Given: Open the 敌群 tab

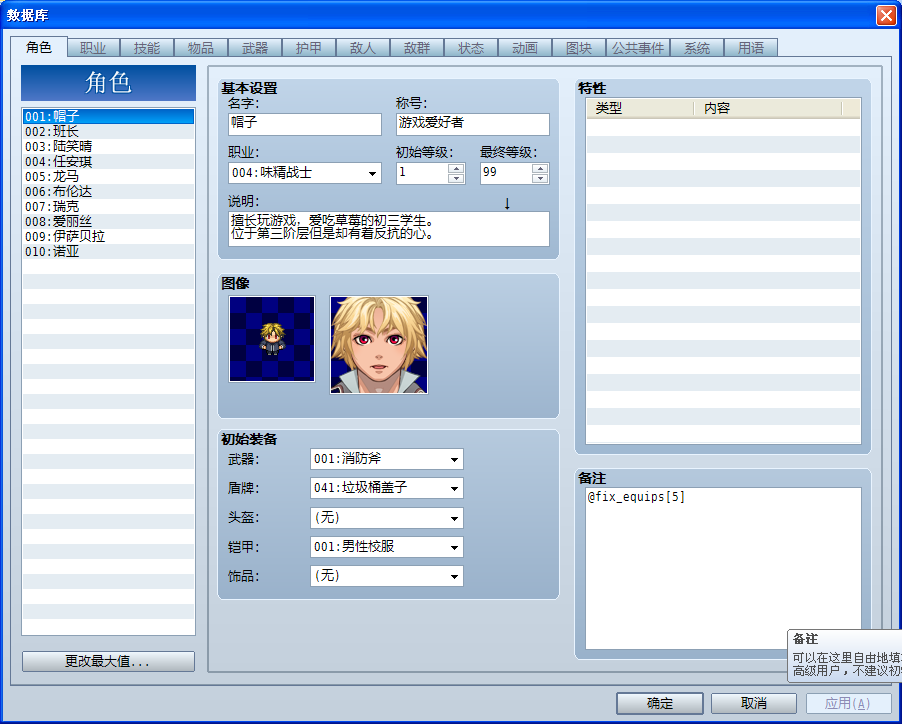Looking at the screenshot, I should point(416,48).
